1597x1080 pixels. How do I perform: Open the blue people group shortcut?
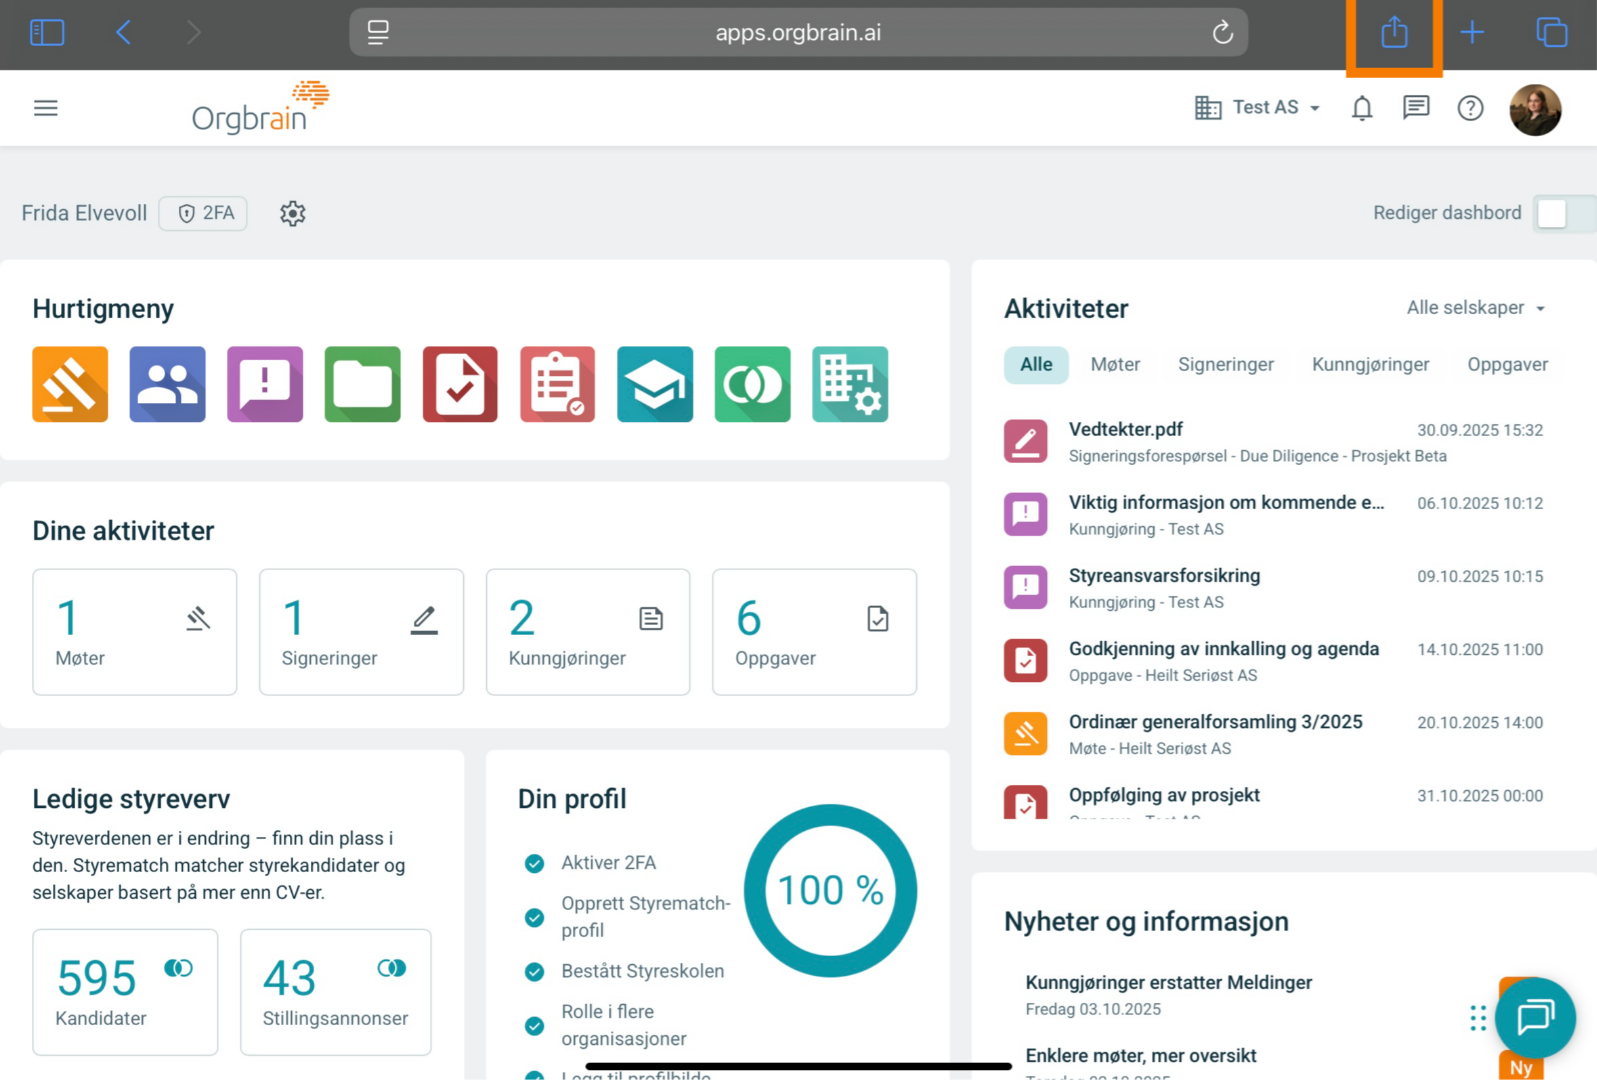pos(167,384)
